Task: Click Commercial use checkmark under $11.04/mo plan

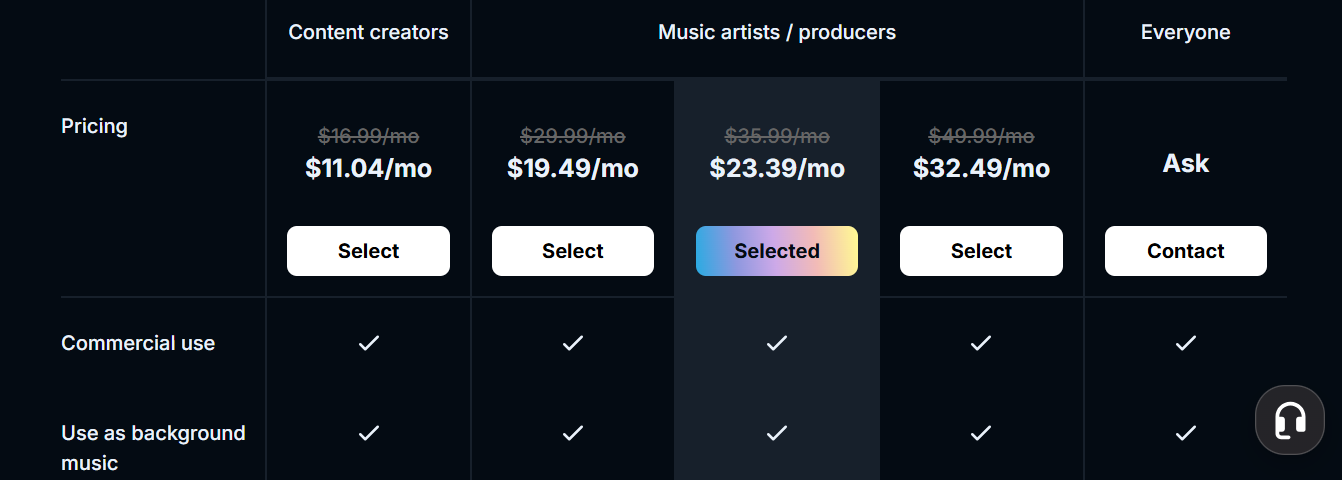Action: [369, 343]
